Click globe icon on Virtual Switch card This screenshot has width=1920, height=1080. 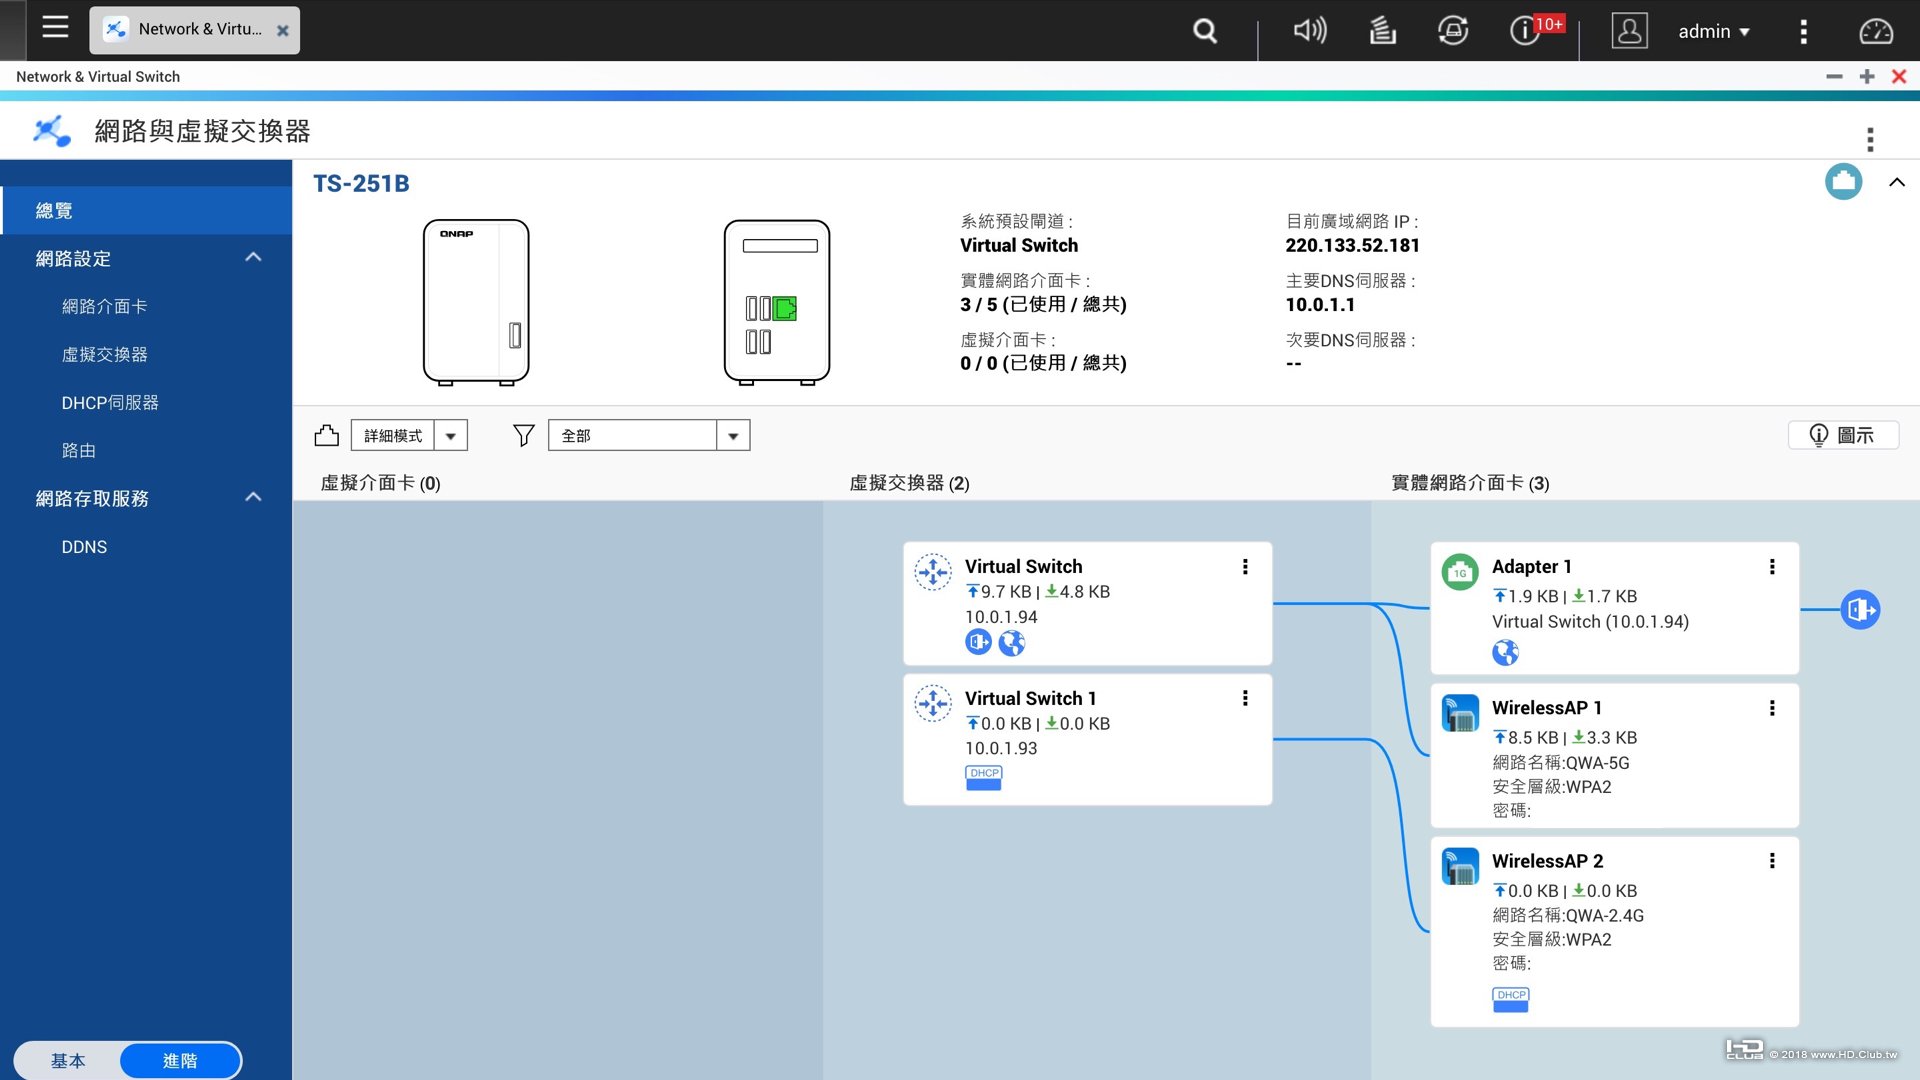(x=1012, y=643)
